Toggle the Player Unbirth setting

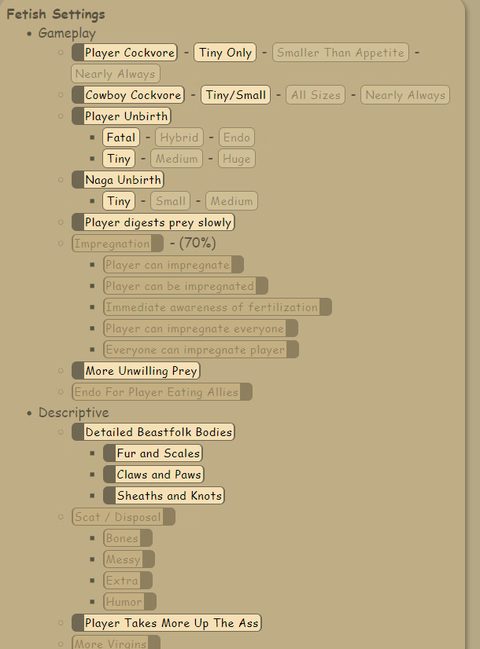pyautogui.click(x=121, y=116)
